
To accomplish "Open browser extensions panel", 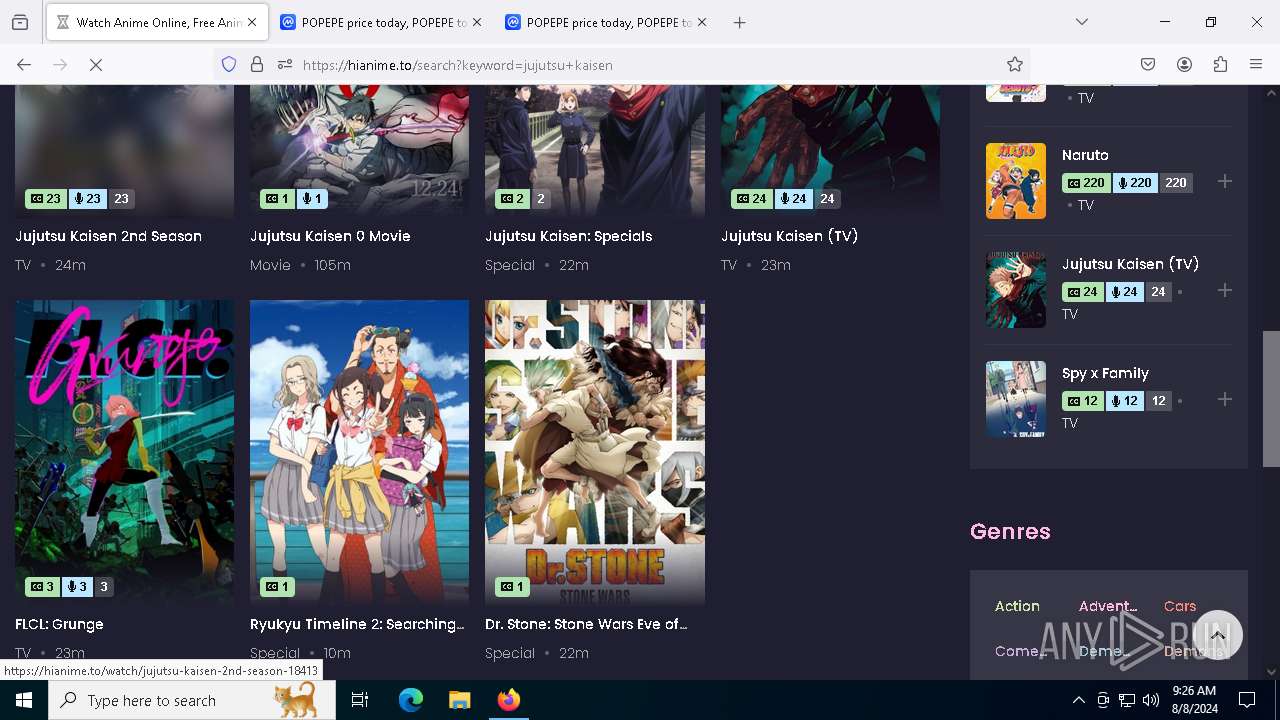I will click(x=1220, y=65).
